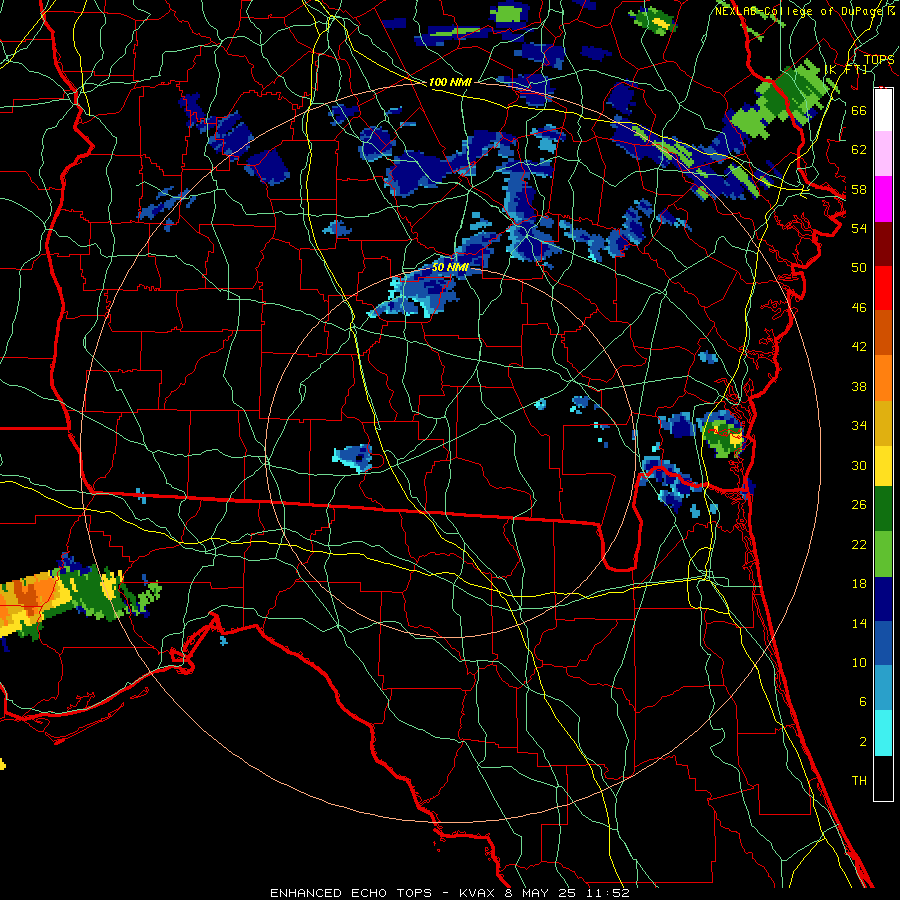Click the "8 MAY 25 11:52" timestamp
900x900 pixels.
coord(567,893)
